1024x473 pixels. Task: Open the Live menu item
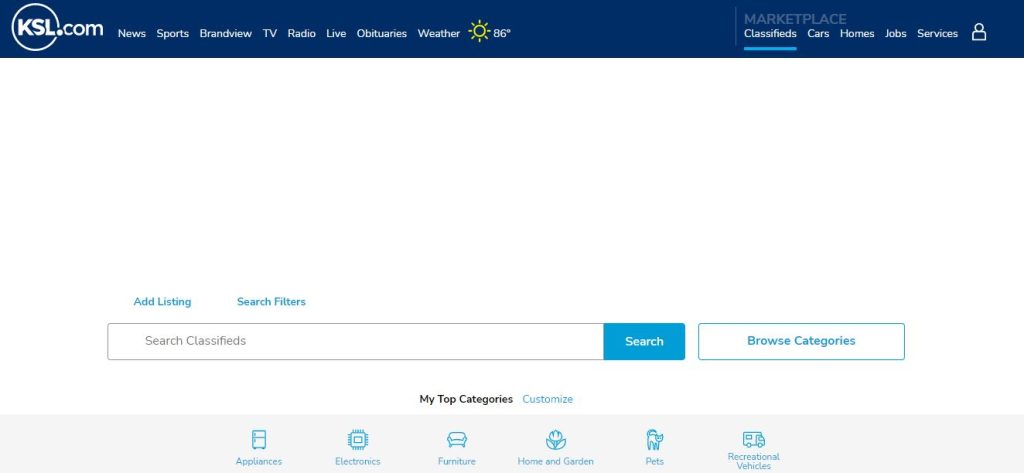[x=336, y=33]
